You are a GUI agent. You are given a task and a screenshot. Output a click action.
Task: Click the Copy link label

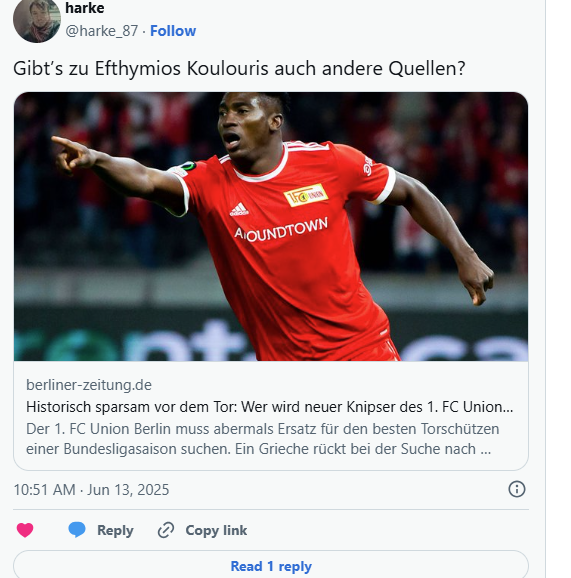(216, 530)
